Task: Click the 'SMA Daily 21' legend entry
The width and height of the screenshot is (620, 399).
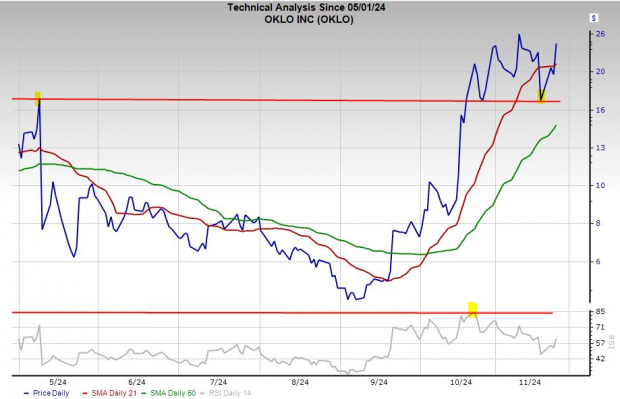Action: [x=110, y=393]
